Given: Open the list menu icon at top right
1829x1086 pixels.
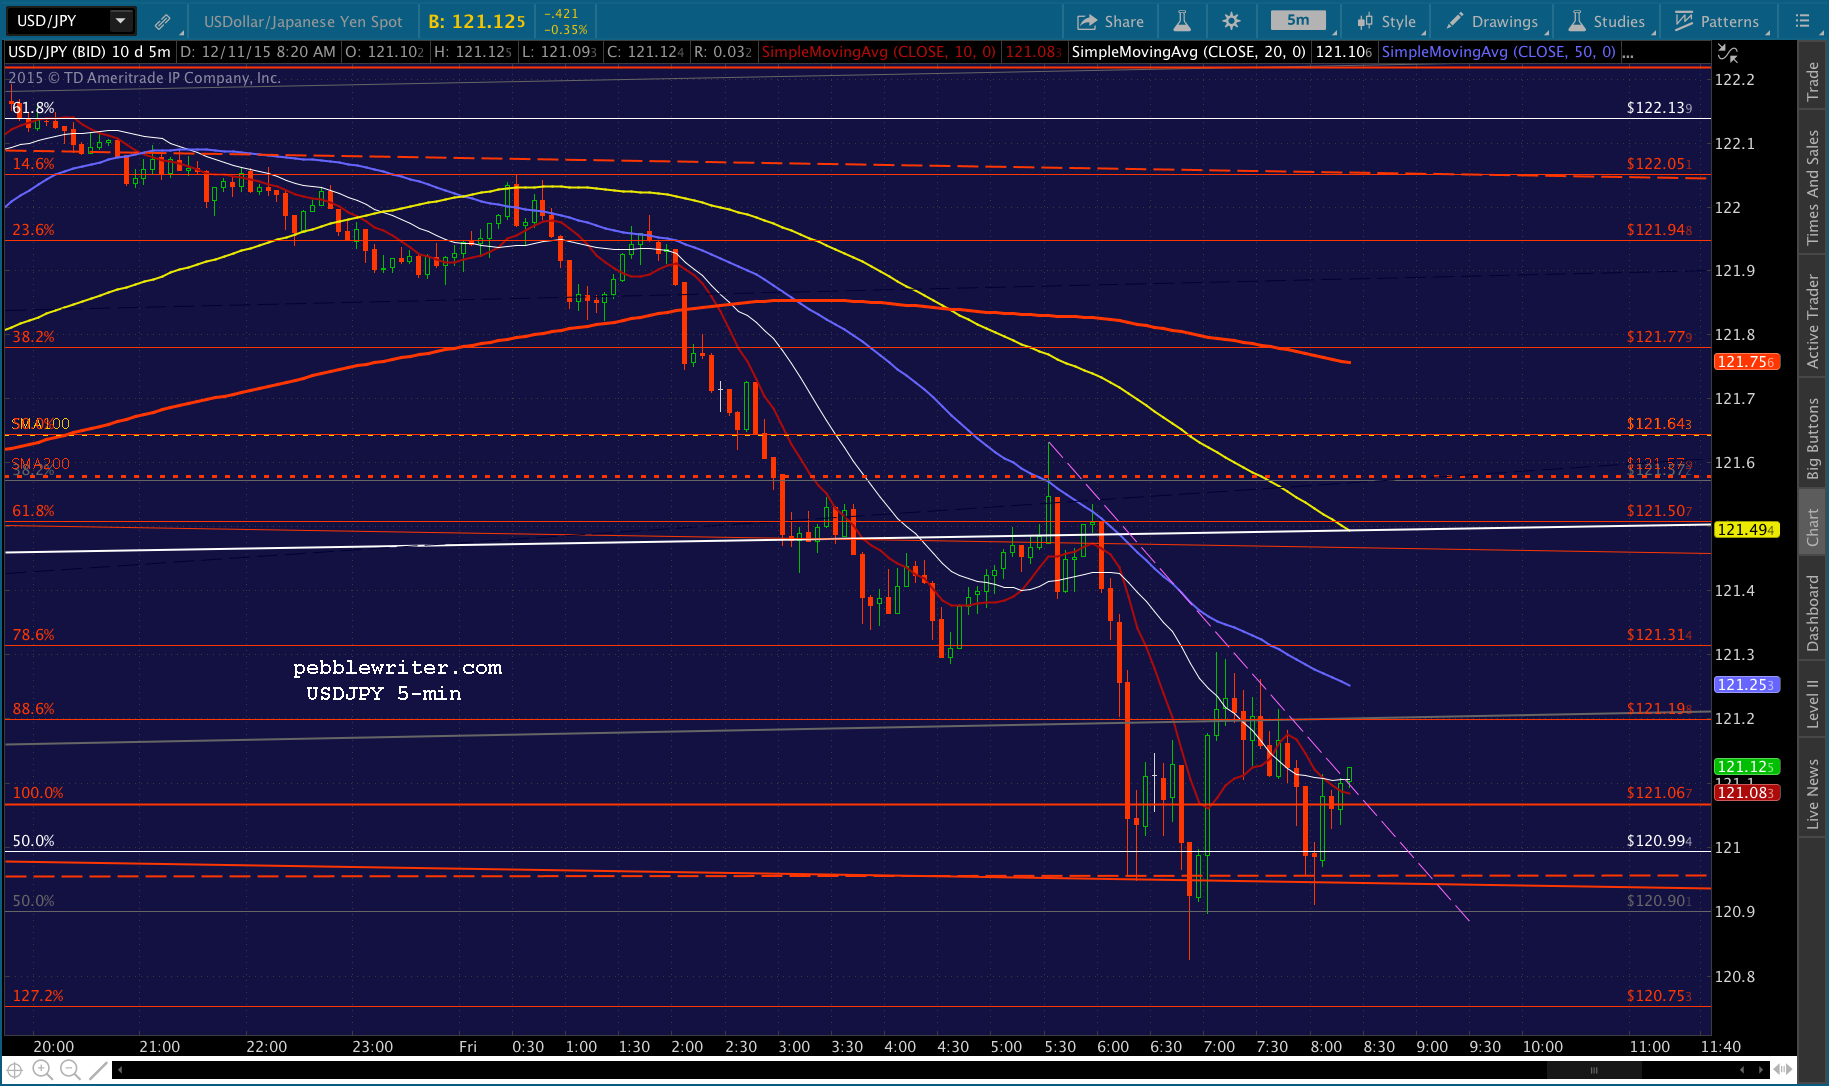Looking at the screenshot, I should click(x=1802, y=21).
